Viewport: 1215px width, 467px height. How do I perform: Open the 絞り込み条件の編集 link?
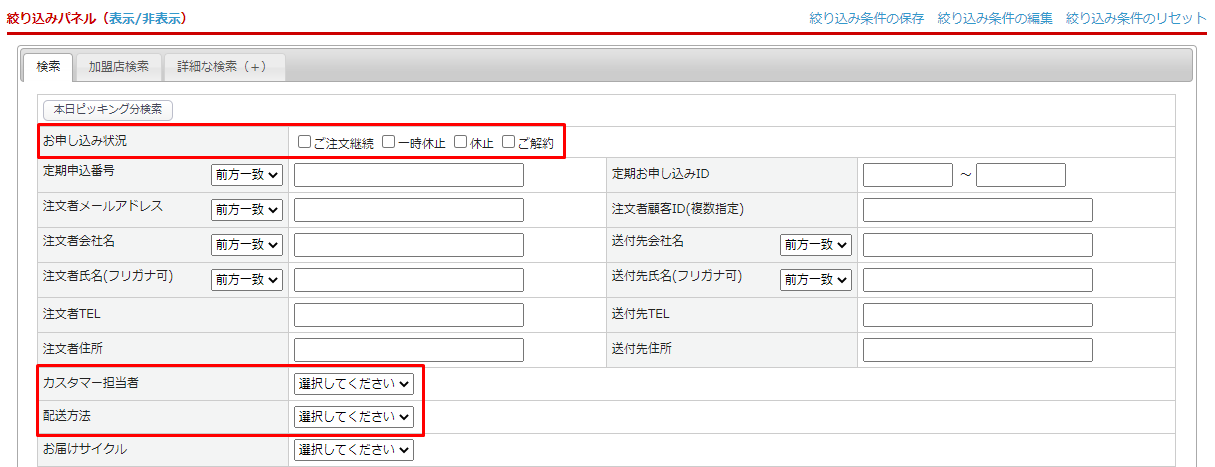[x=995, y=18]
